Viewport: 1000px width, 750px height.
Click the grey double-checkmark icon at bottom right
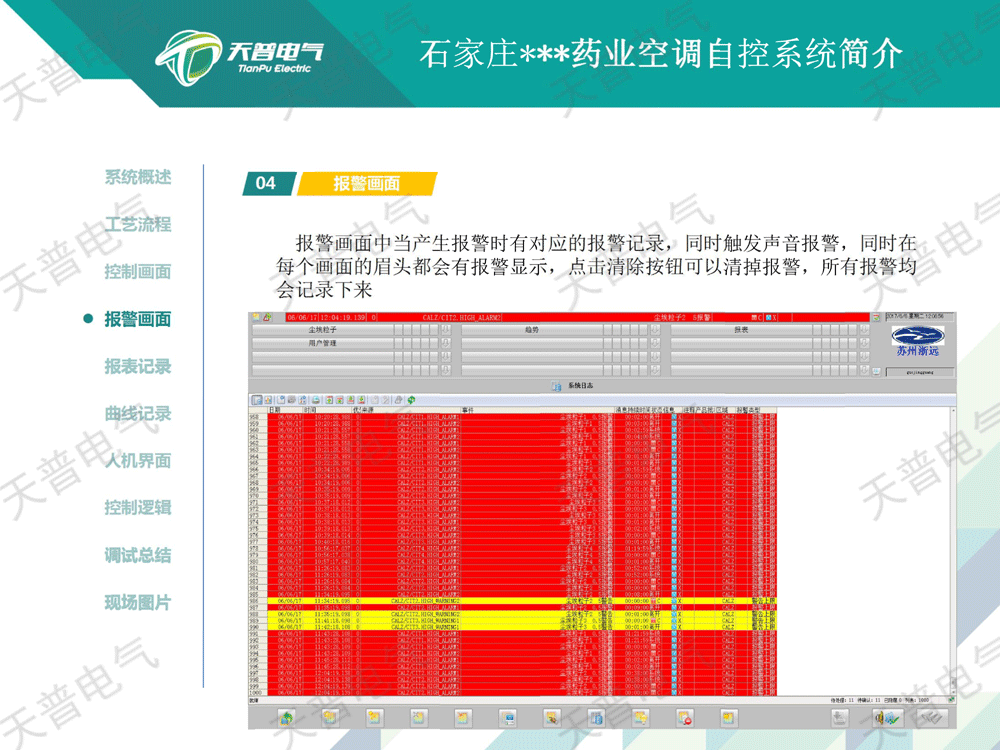(932, 718)
